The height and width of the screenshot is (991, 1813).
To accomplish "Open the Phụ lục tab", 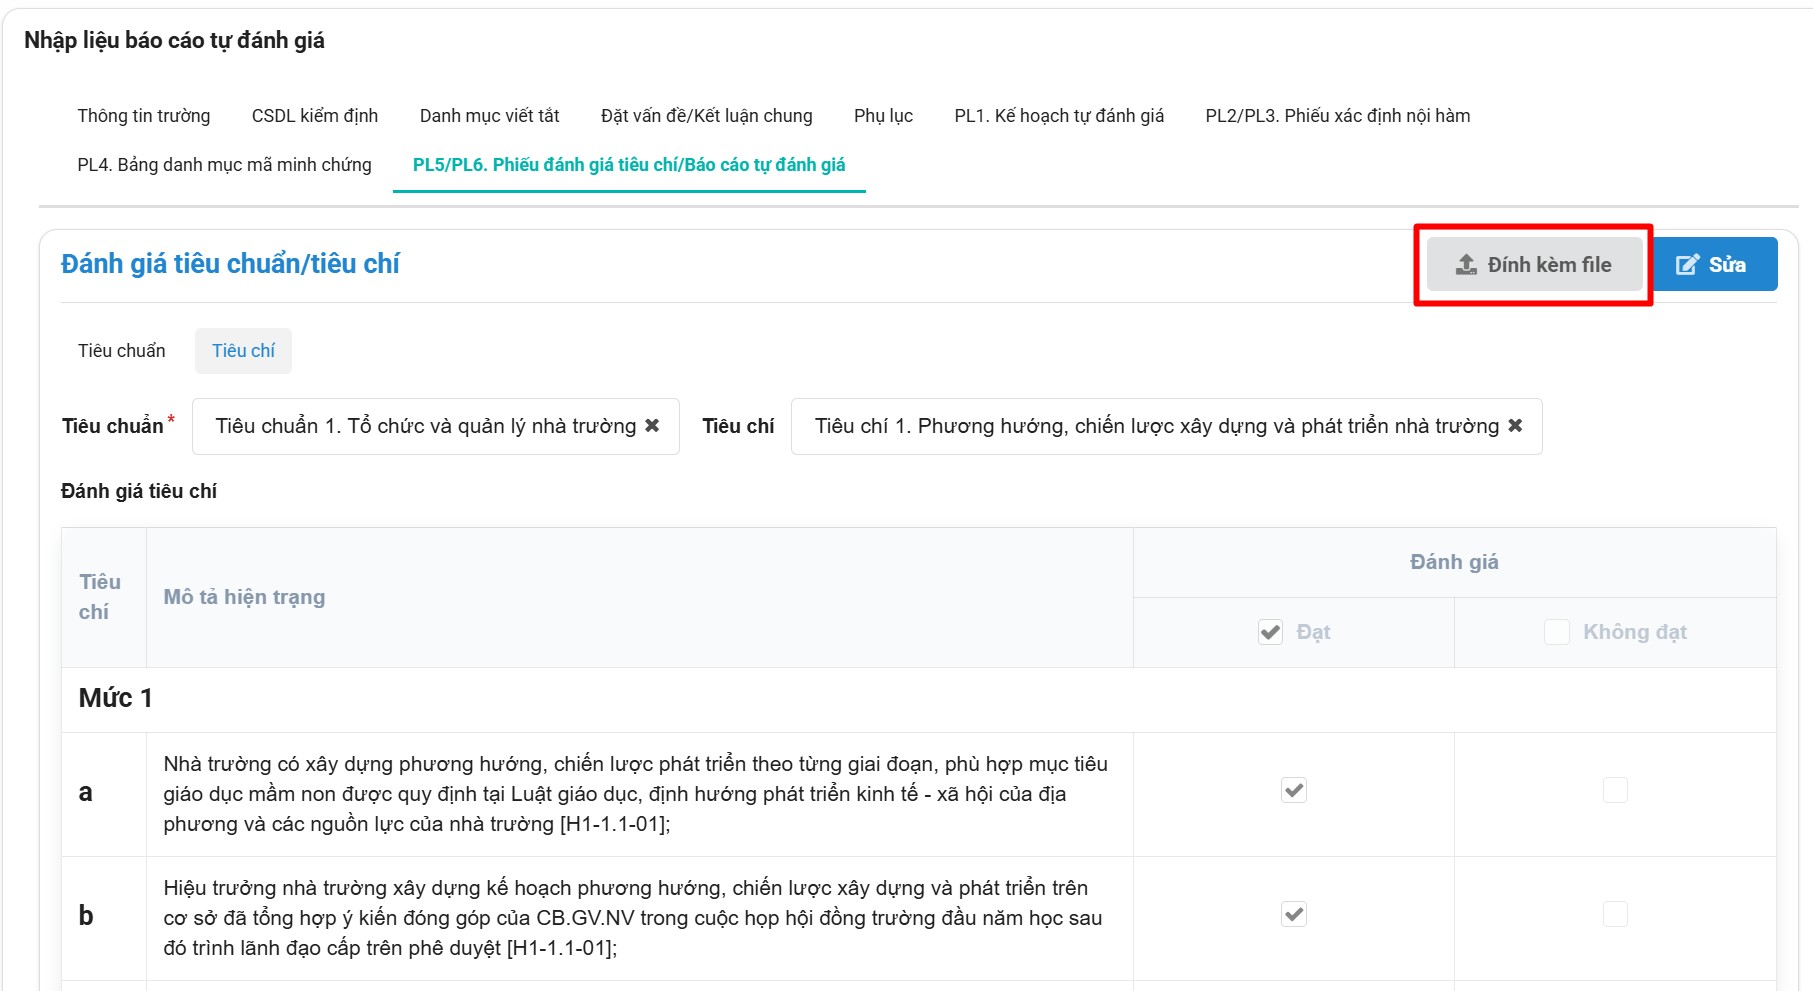I will pyautogui.click(x=883, y=116).
